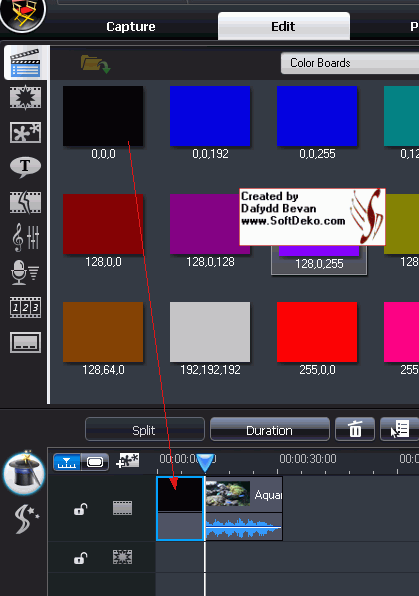Click the director's chair application logo
The image size is (419, 596).
click(23, 14)
